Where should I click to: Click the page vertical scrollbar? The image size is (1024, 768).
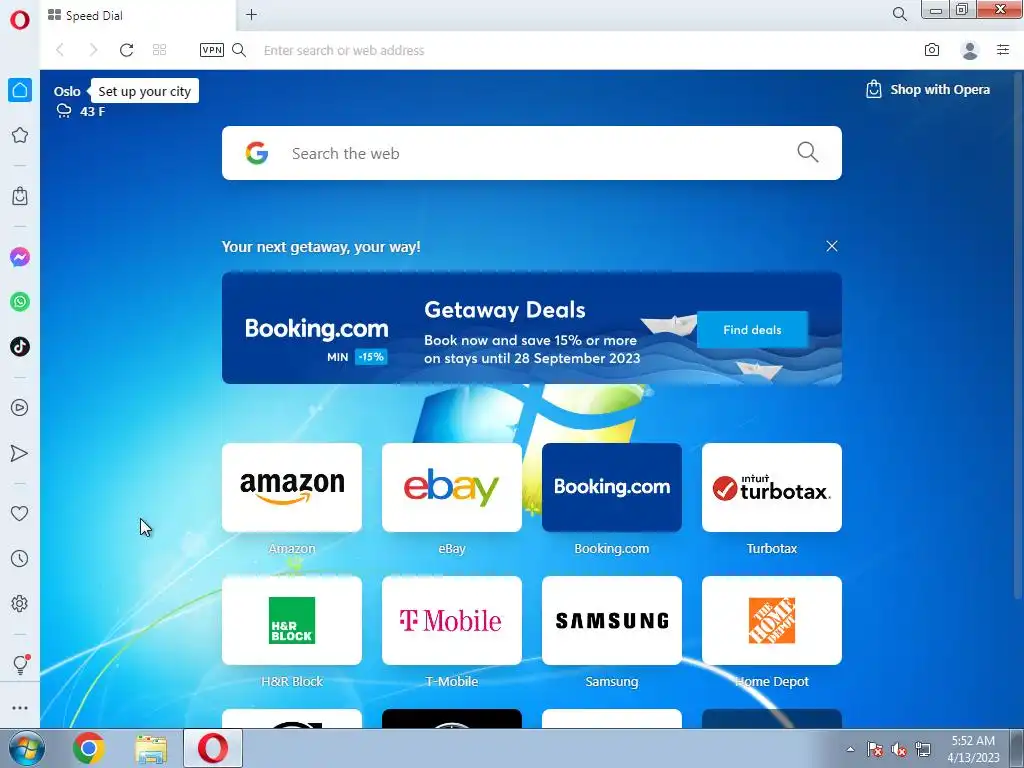1019,333
